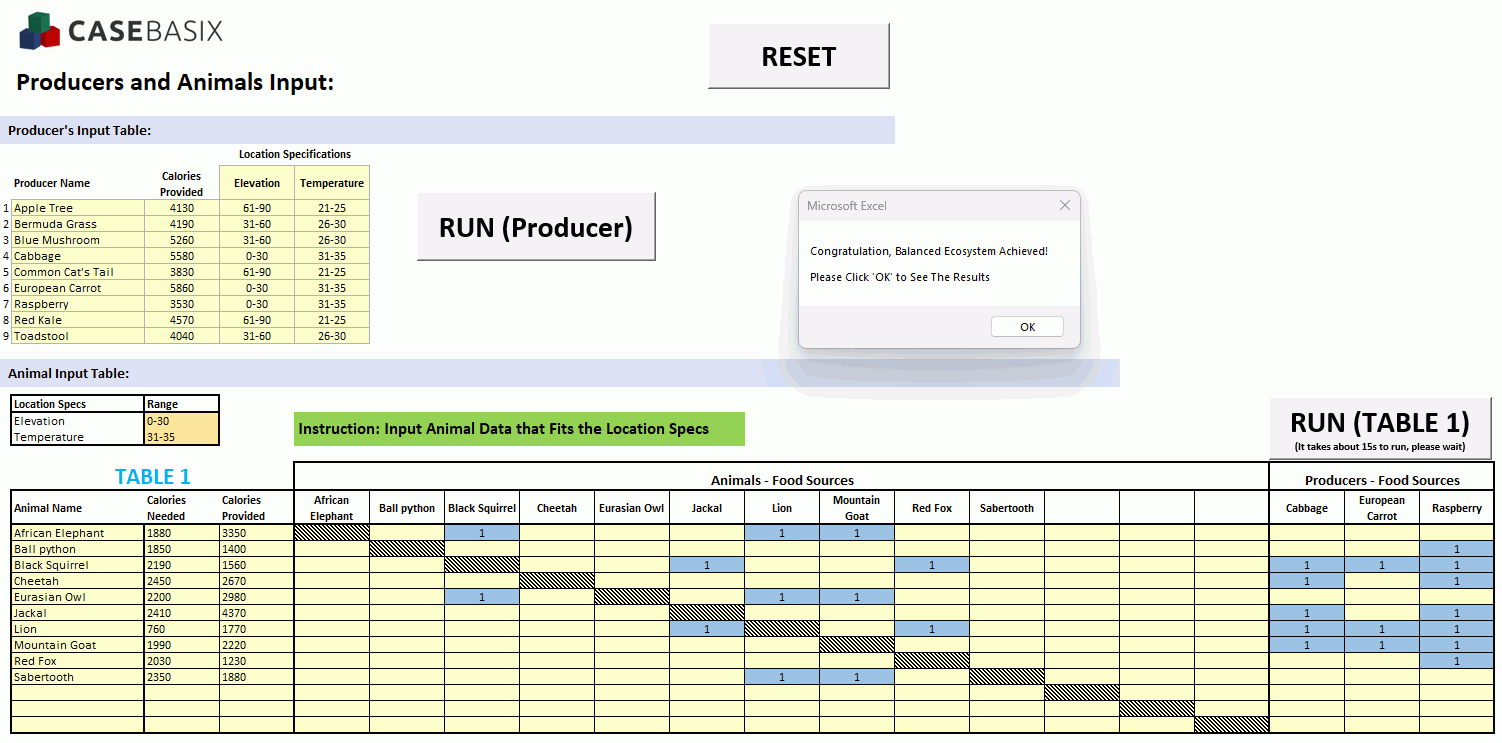Select the green instruction banner
The image size is (1502, 743).
[x=520, y=429]
